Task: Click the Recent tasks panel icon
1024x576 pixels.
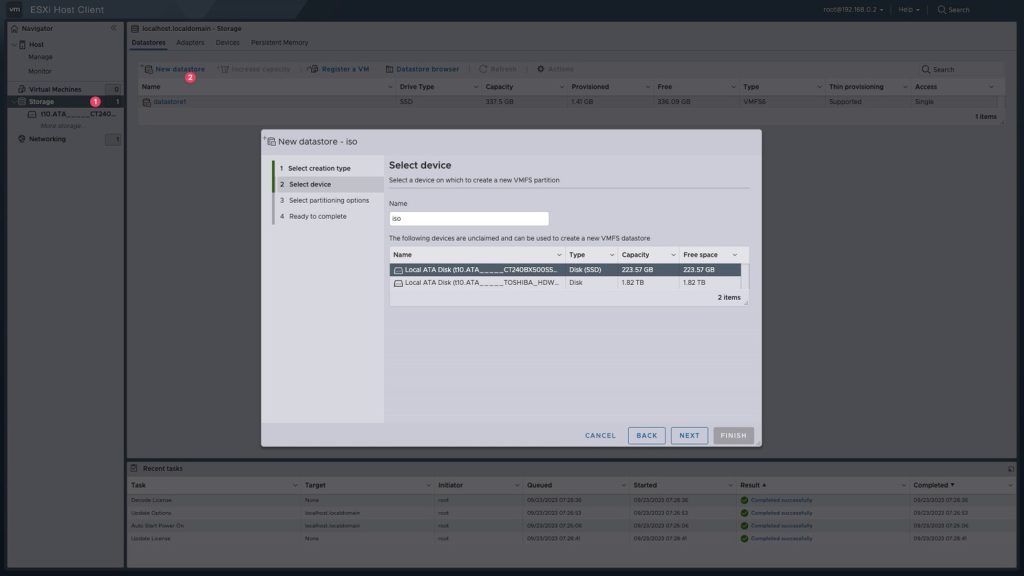Action: pos(134,468)
